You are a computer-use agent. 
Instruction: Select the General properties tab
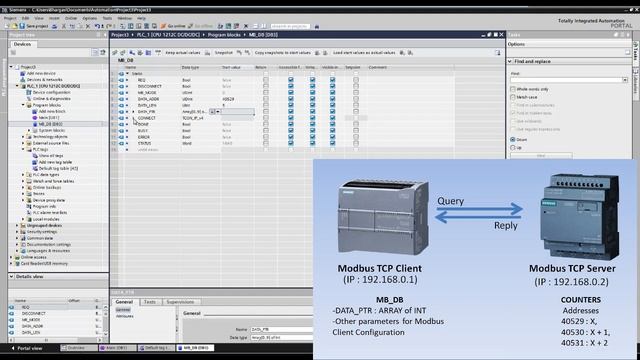tap(124, 302)
